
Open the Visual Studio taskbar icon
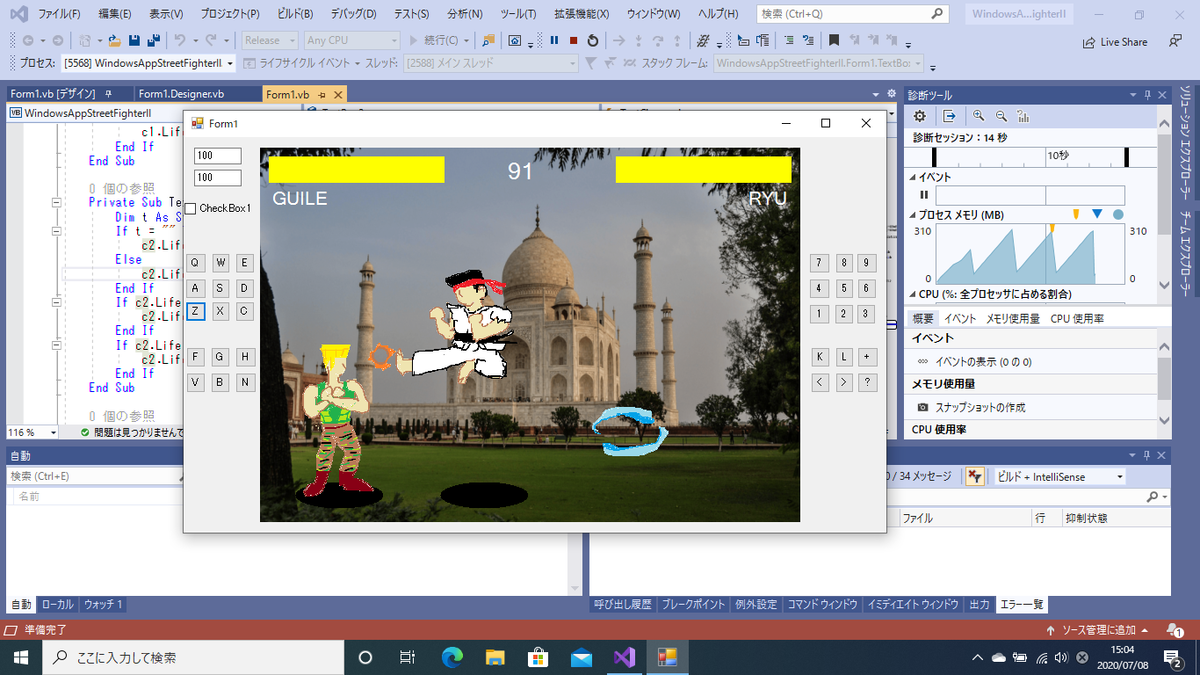(624, 657)
